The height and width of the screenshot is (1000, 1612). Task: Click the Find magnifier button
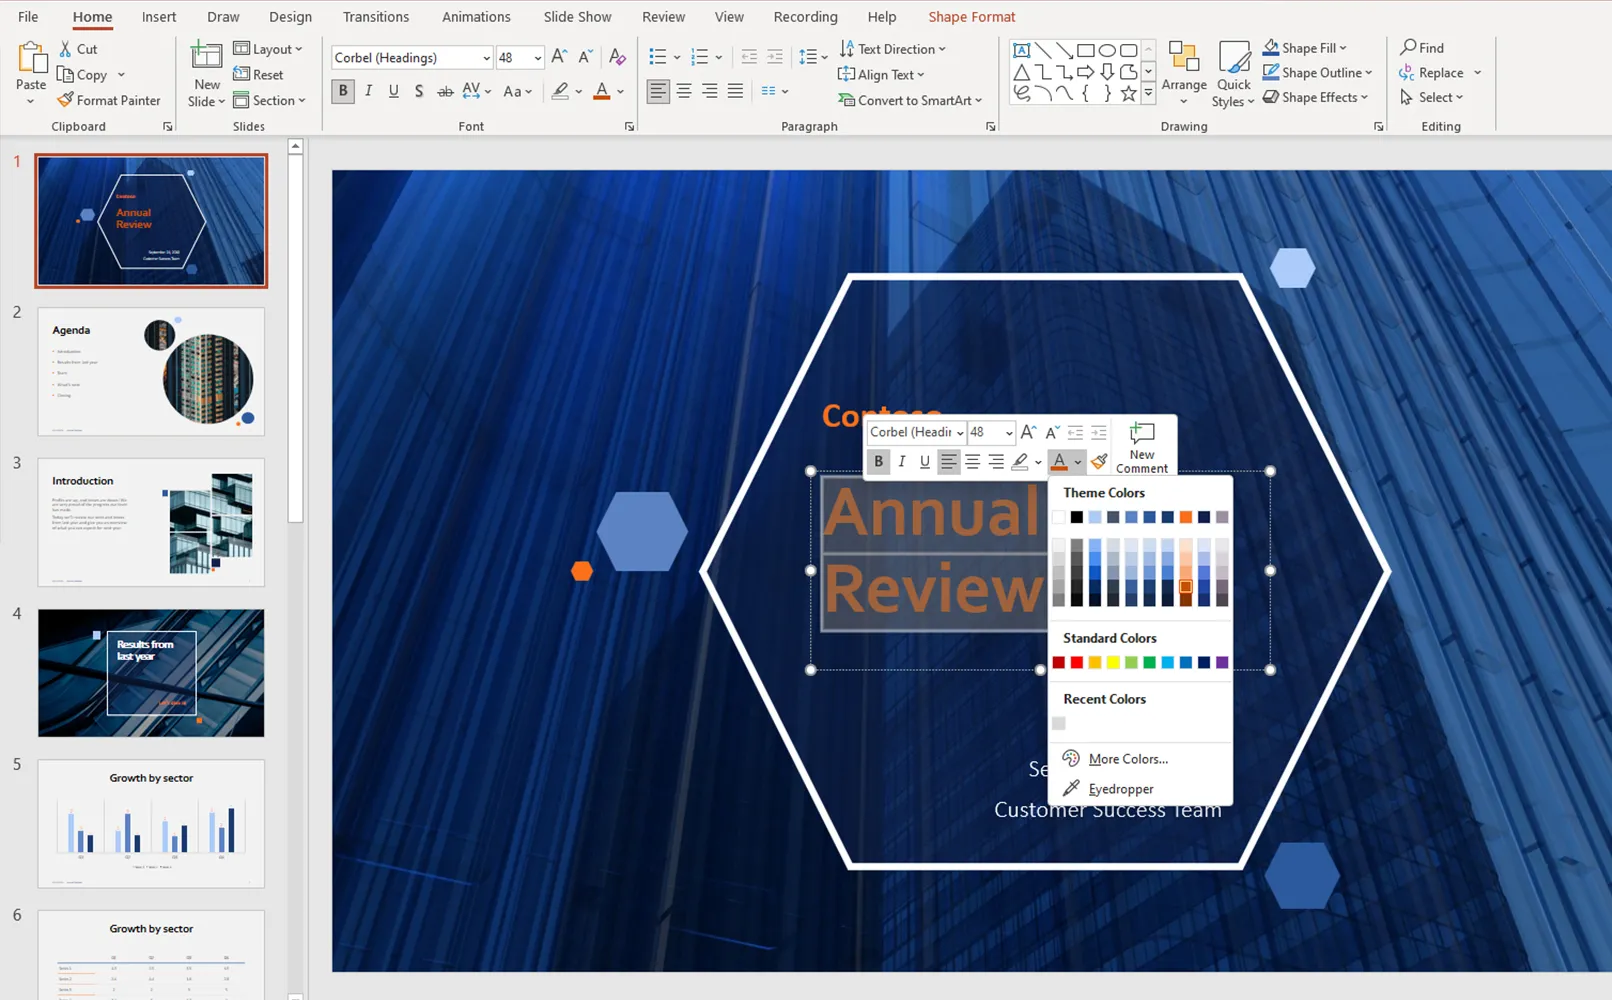1422,47
